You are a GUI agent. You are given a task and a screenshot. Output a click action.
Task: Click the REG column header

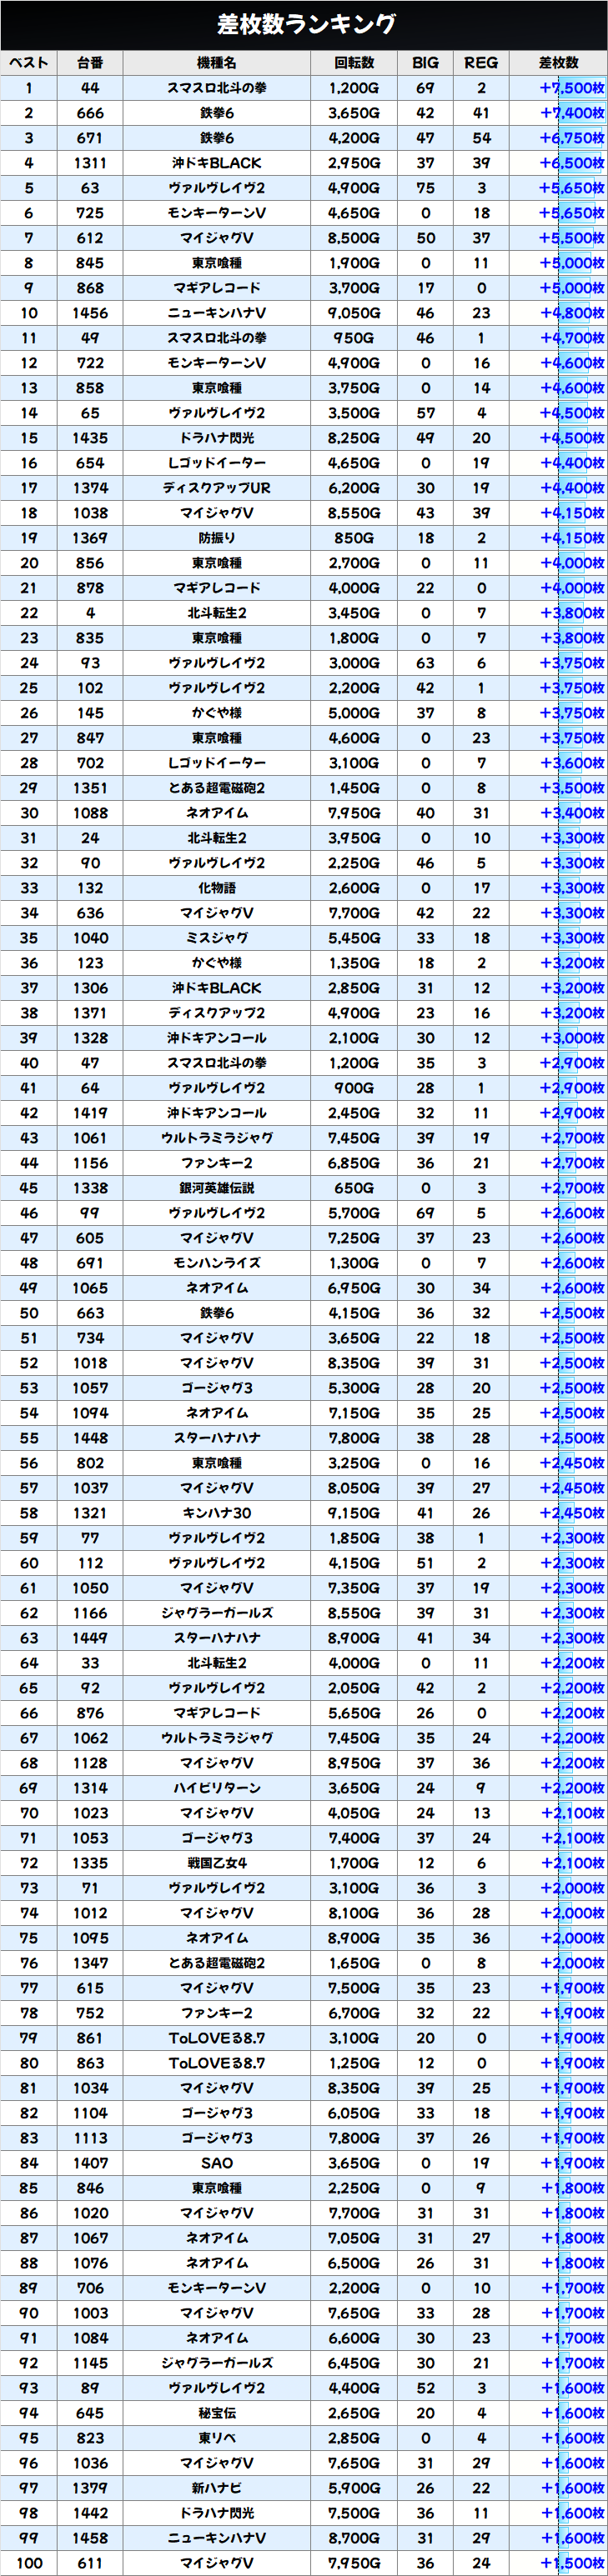click(481, 63)
